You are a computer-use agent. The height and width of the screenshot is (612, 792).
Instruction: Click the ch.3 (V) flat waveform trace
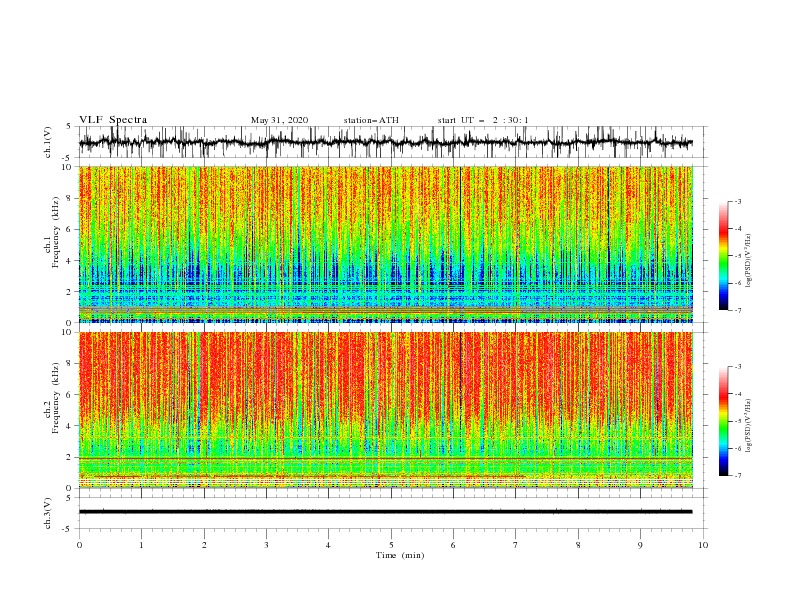coord(386,512)
